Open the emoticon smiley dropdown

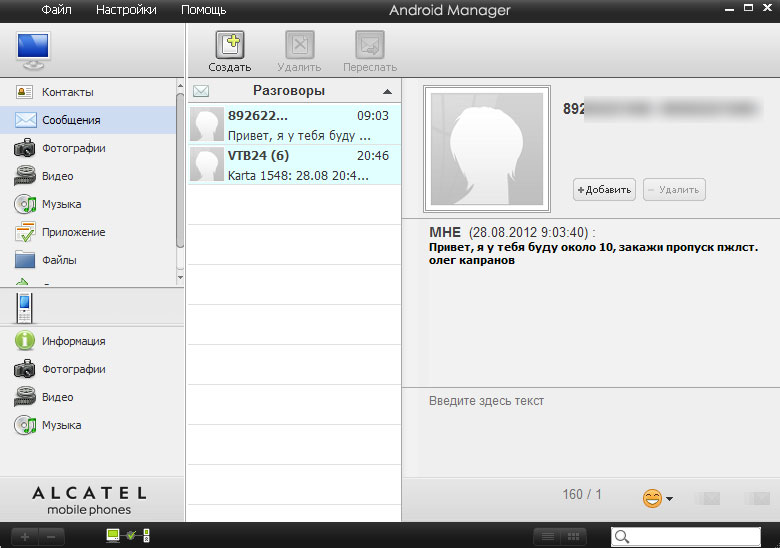pos(656,498)
